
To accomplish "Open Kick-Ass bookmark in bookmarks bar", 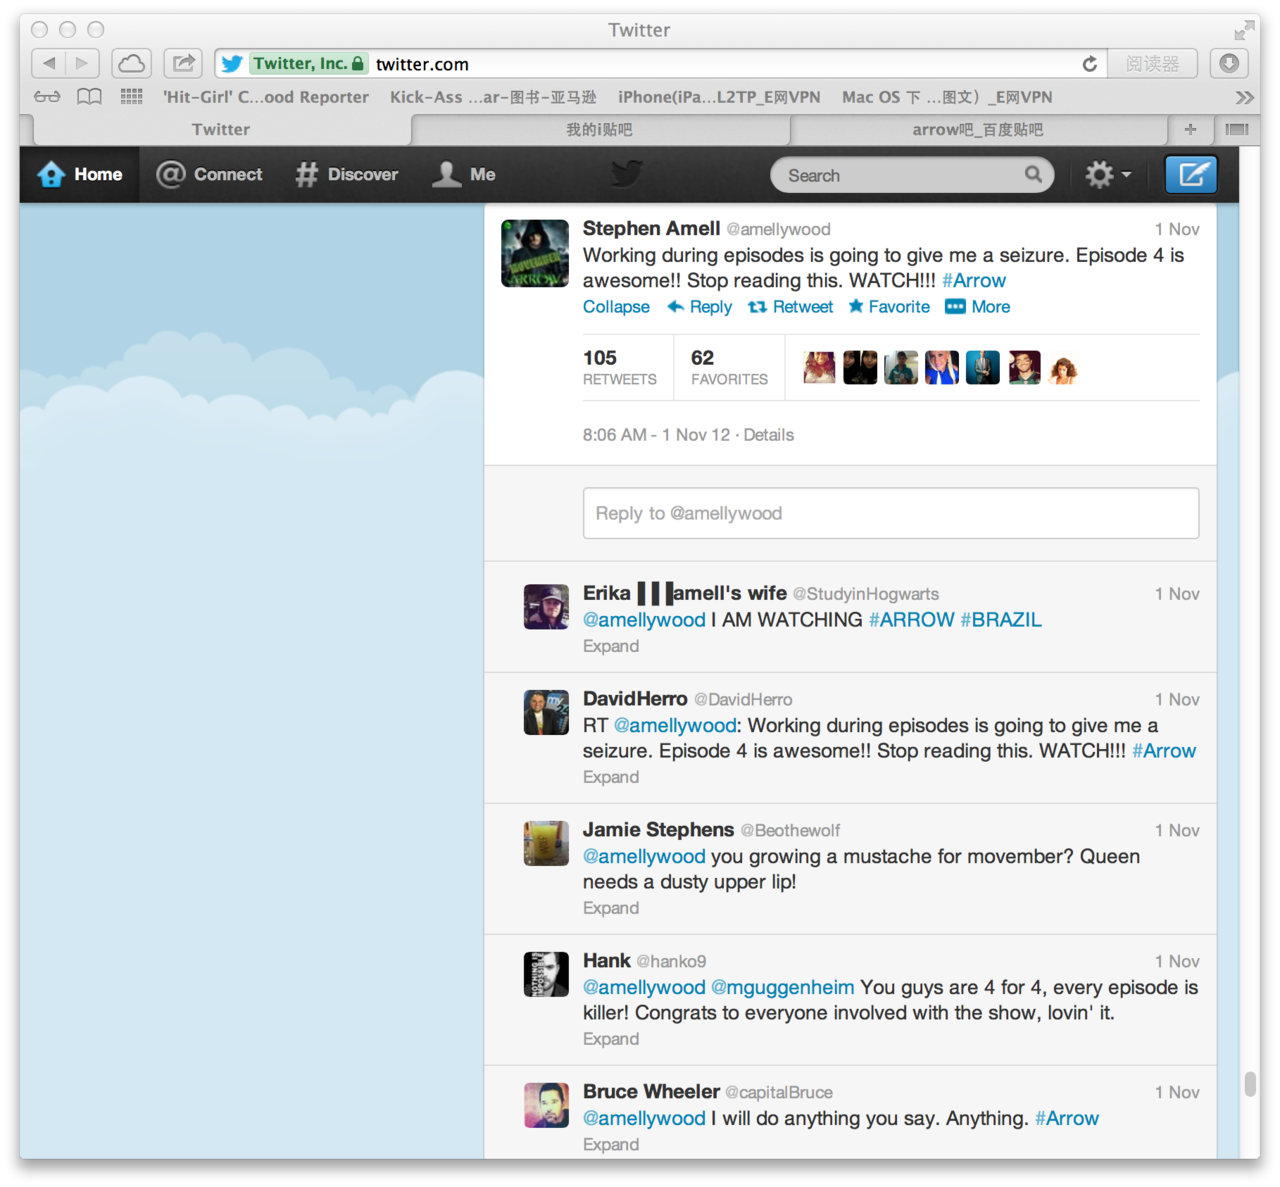I will tap(493, 97).
